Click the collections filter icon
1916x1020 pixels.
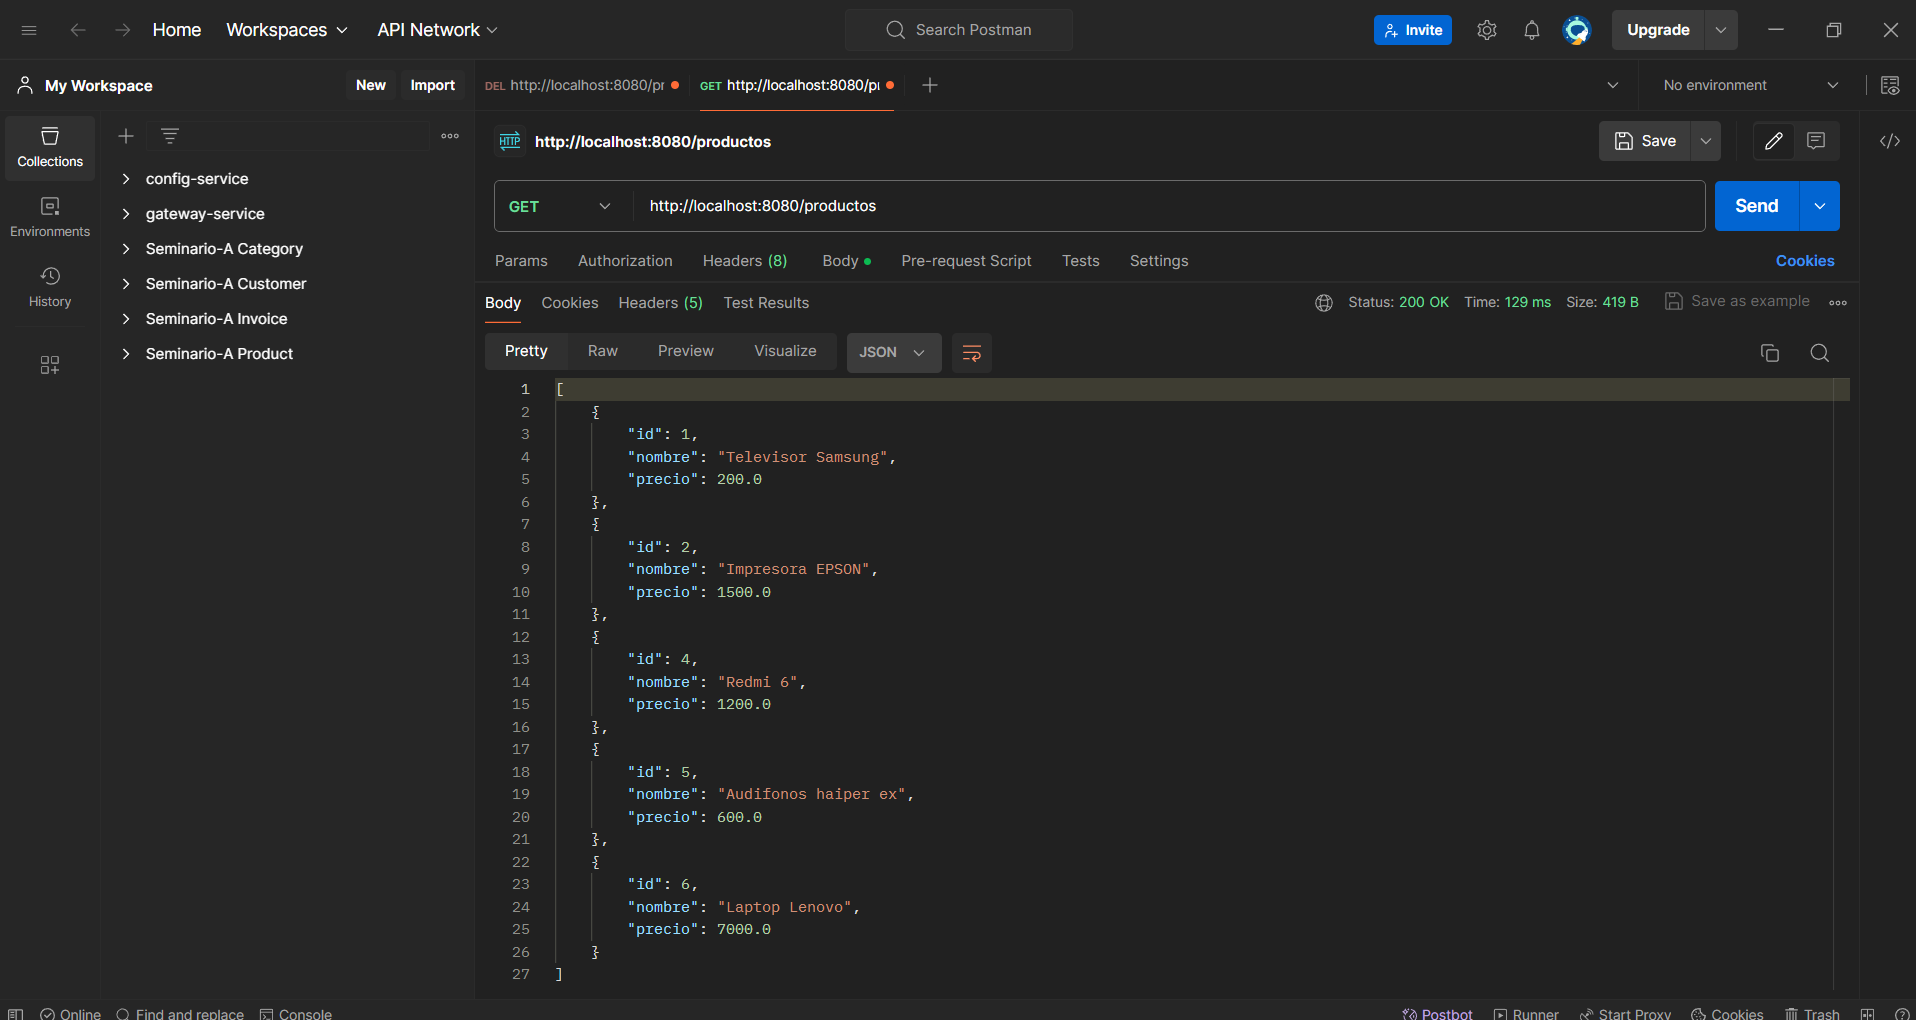click(170, 136)
